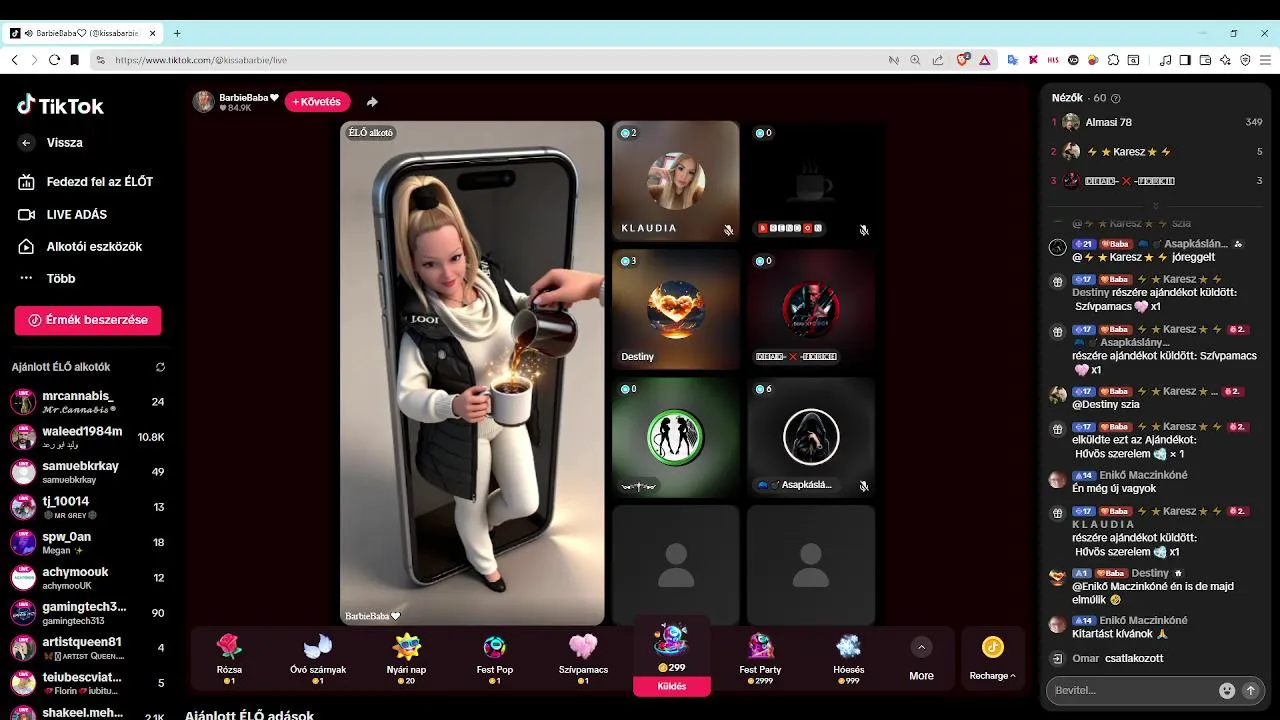Viewport: 1280px width, 720px height.
Task: Open mrcannabis_ live stream
Action: (88, 402)
